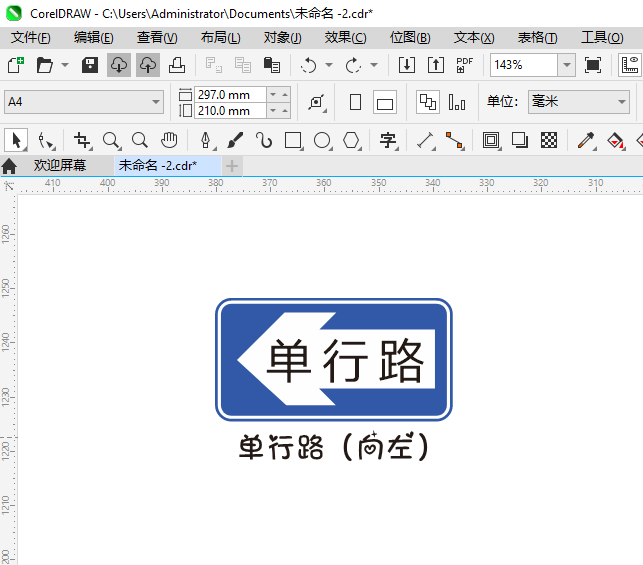Select the Connector tool
Viewport: 643px width, 565px height.
pyautogui.click(x=455, y=140)
